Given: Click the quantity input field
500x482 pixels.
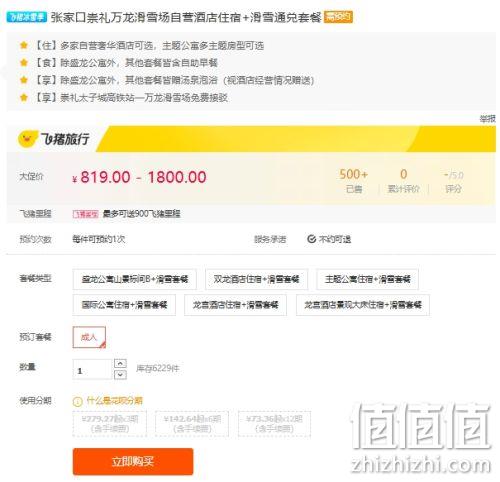Looking at the screenshot, I should tap(92, 369).
